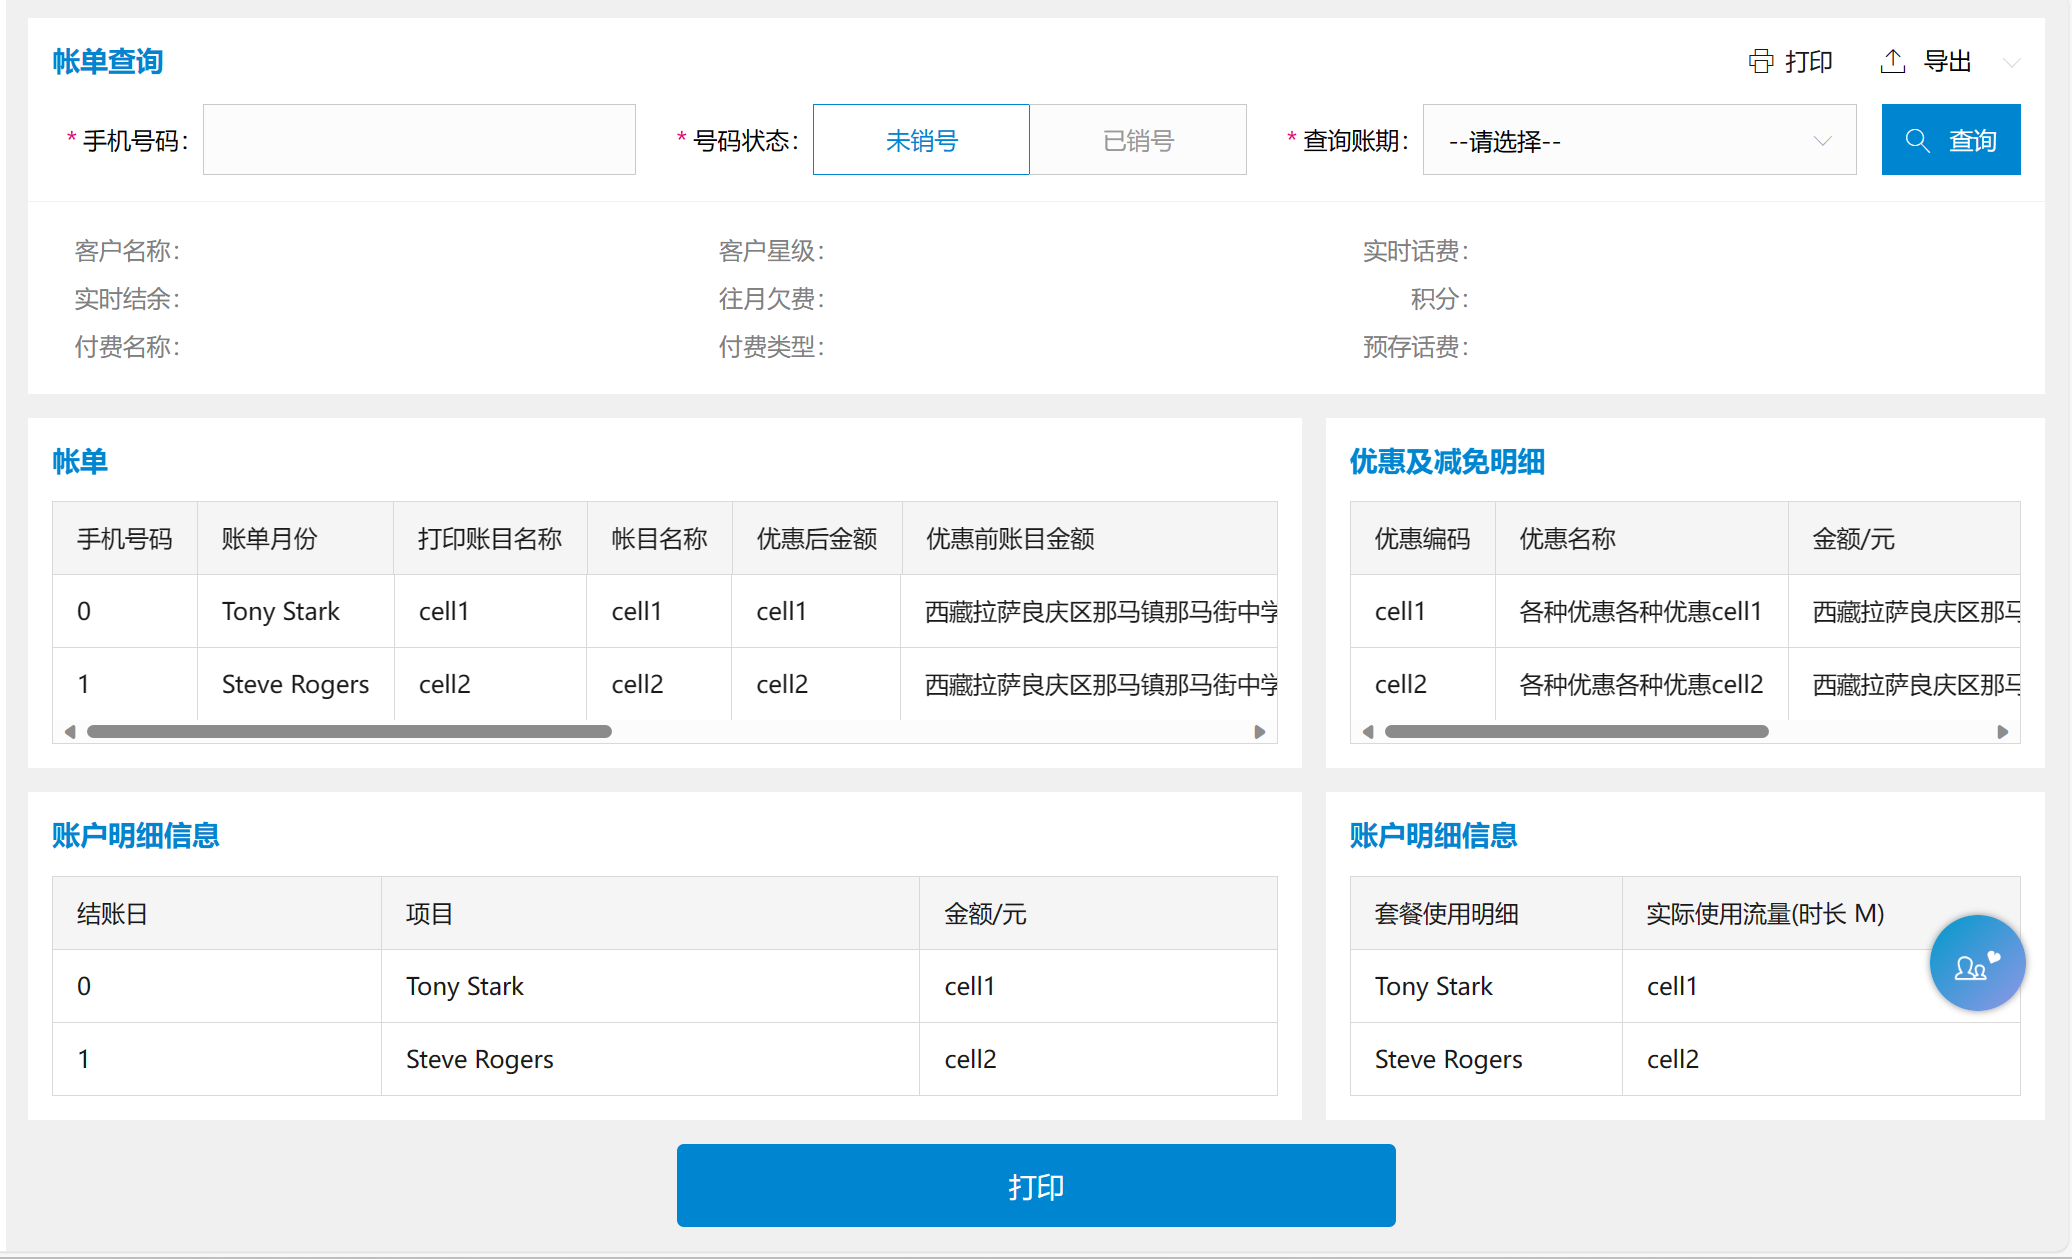Click Tony Stark in 帐单 table
2072x1259 pixels.
point(280,611)
